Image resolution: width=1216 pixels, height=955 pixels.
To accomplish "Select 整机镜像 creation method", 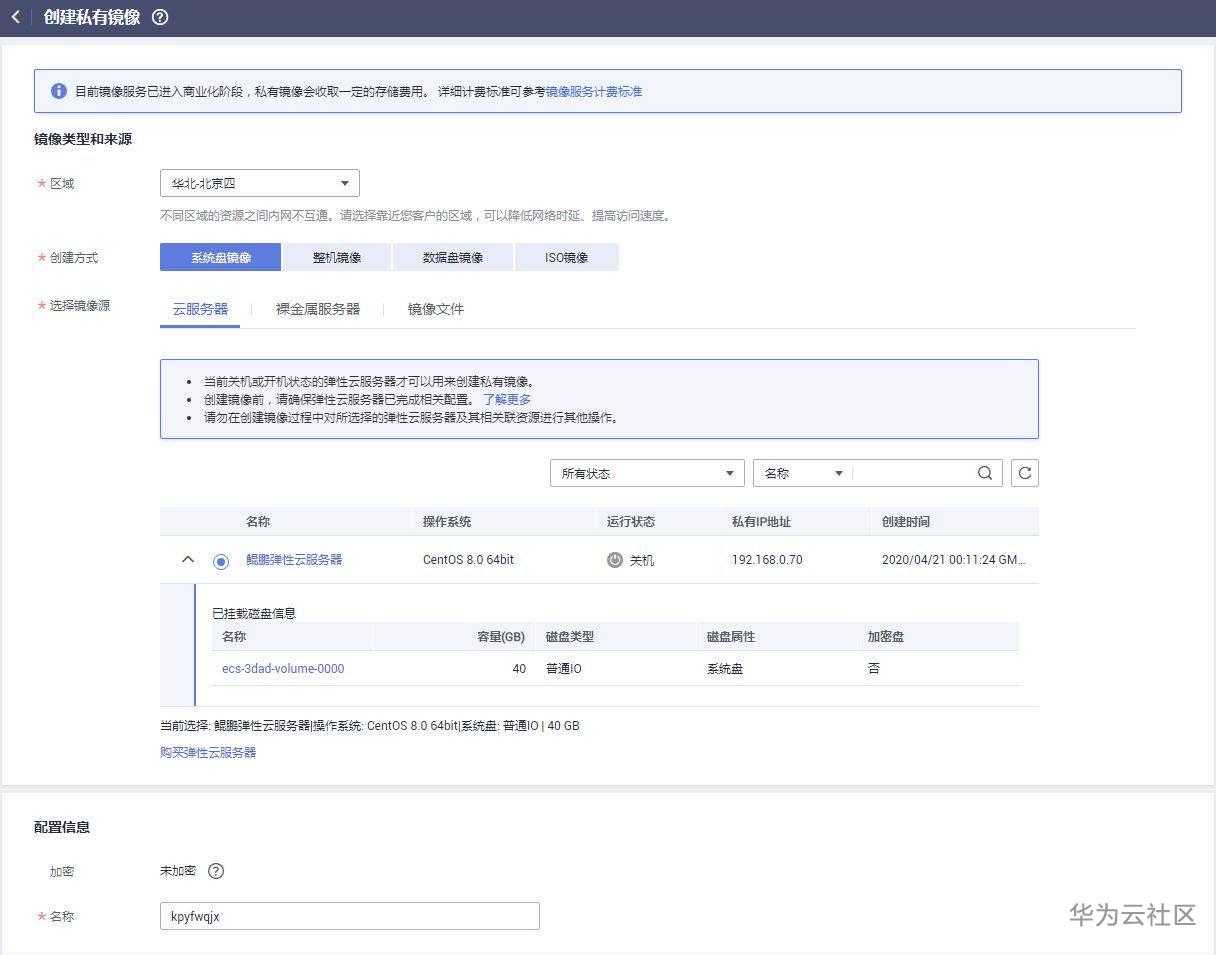I will (x=337, y=257).
